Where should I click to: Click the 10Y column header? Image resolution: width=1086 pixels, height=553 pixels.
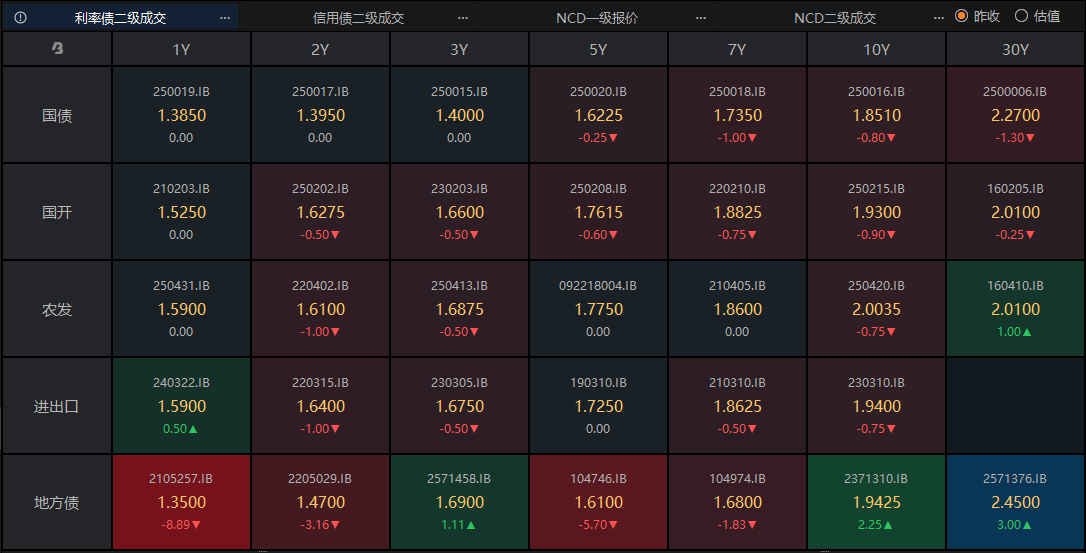[x=876, y=49]
